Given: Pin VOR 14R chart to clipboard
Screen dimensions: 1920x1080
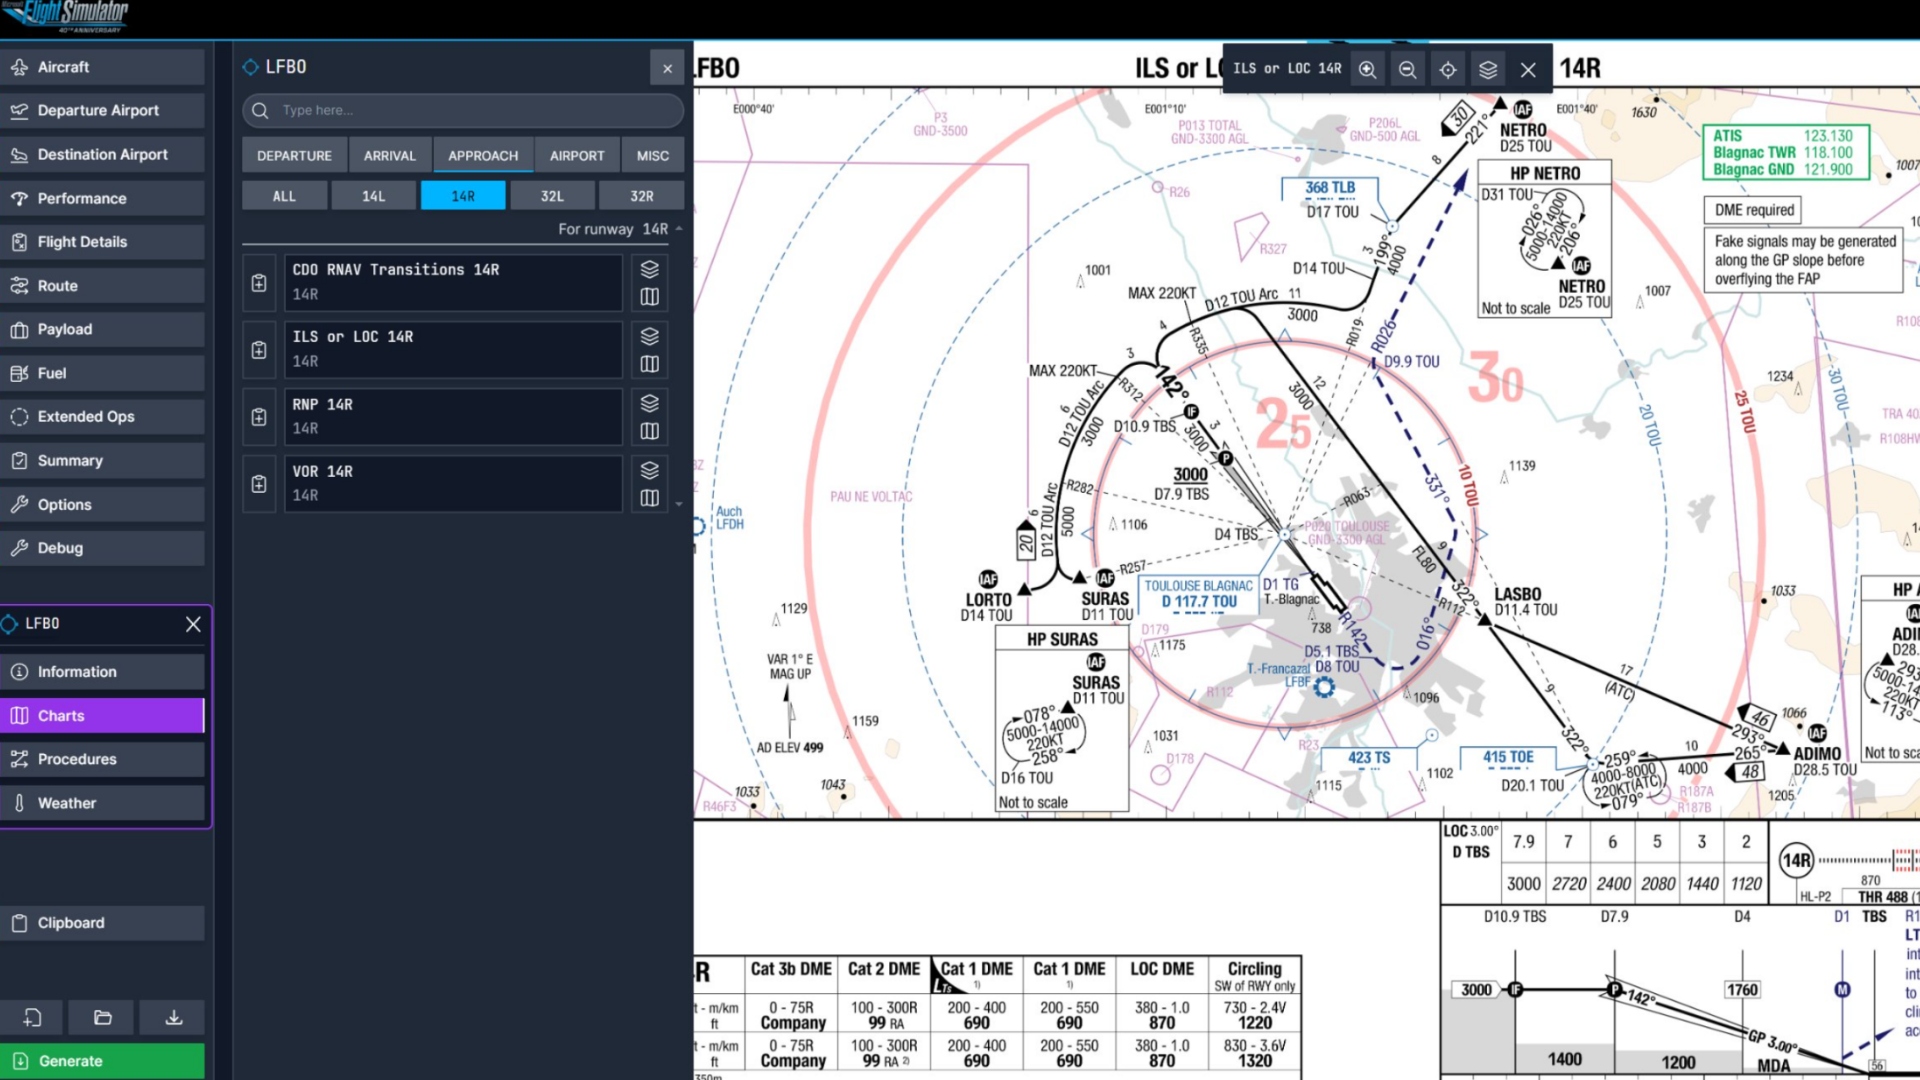Looking at the screenshot, I should [x=259, y=484].
